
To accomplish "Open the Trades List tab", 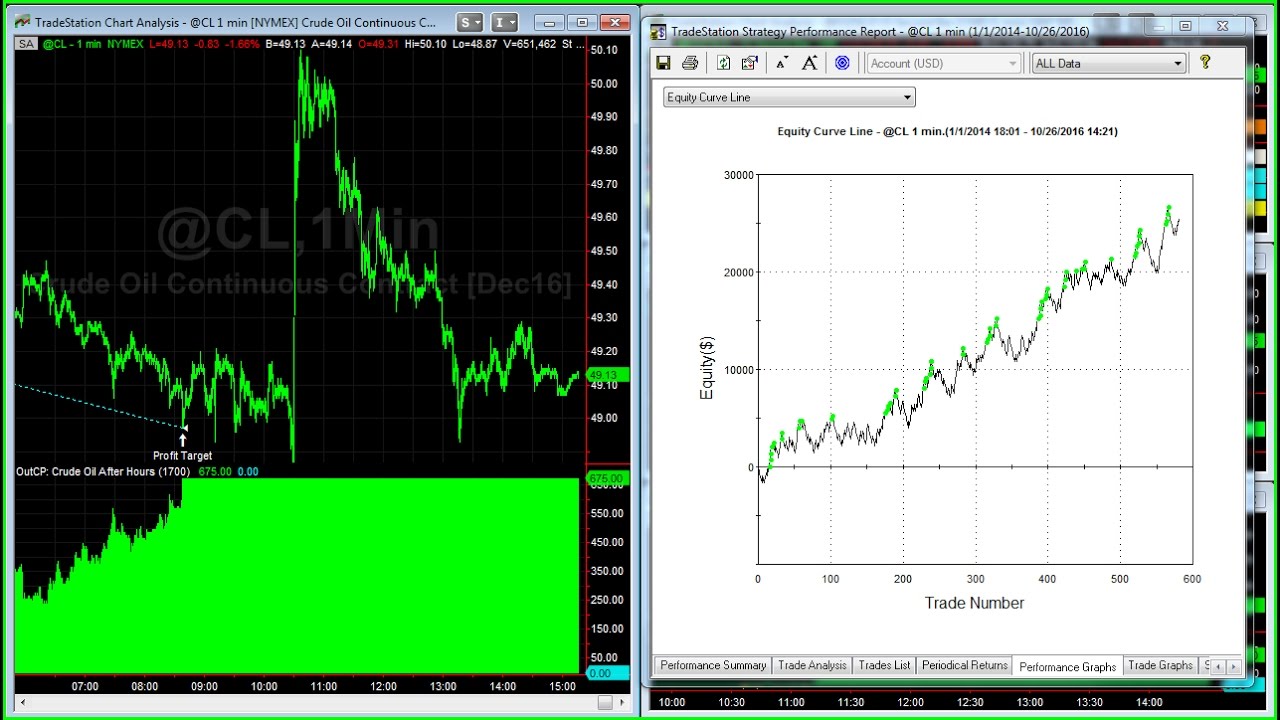I will [885, 665].
